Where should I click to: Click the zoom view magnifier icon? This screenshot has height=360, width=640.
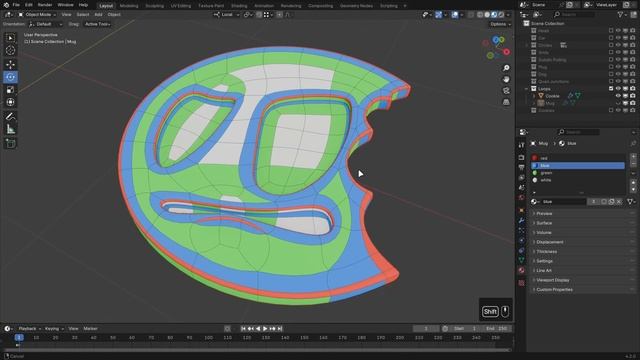coord(506,68)
